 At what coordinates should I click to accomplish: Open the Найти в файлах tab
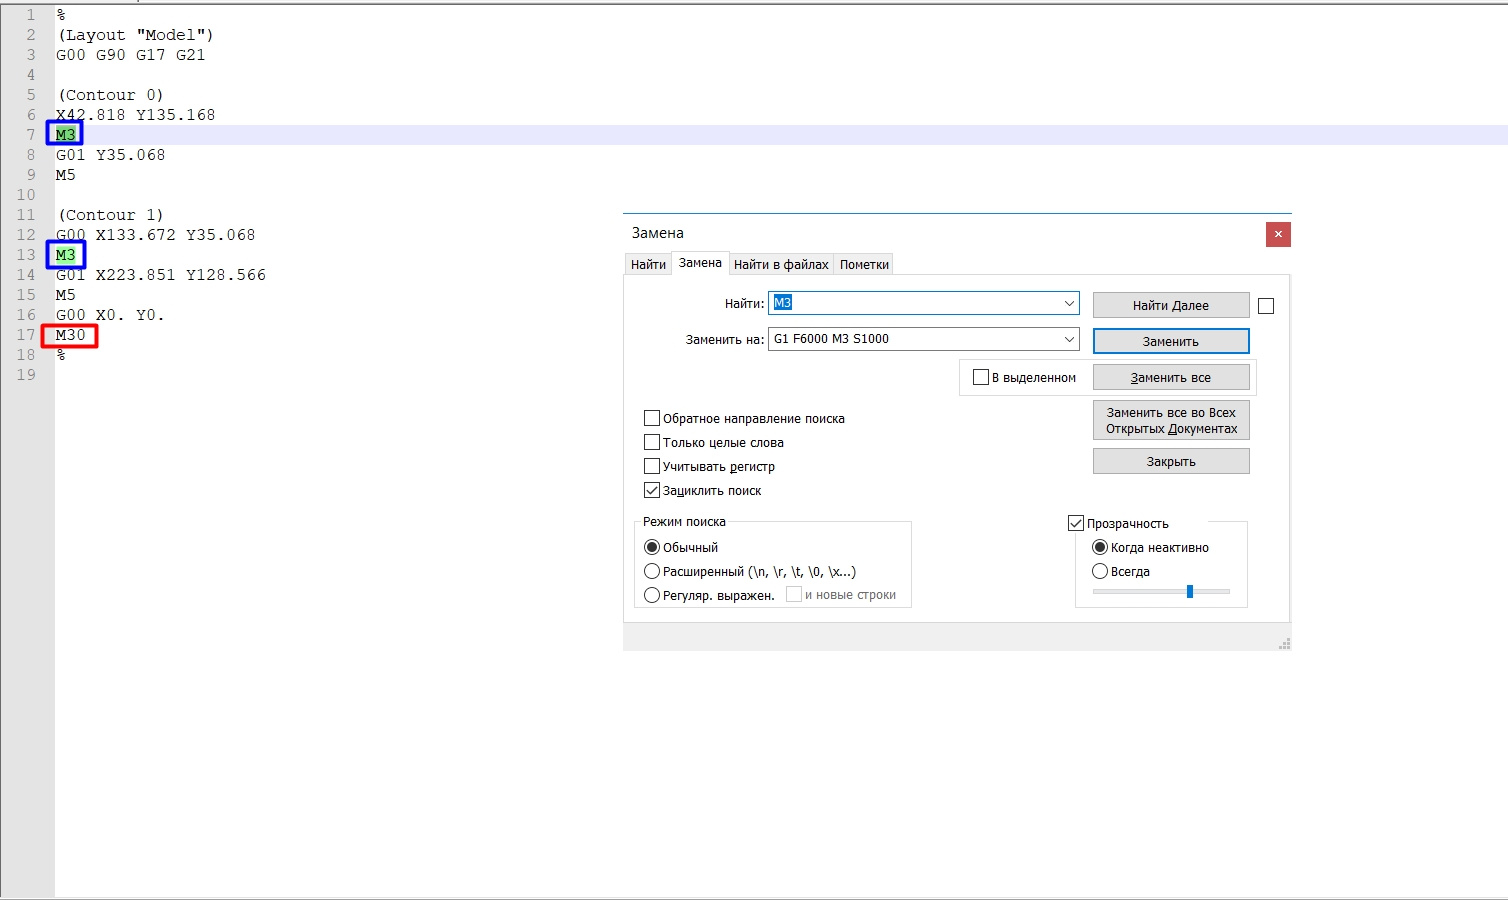tap(781, 264)
